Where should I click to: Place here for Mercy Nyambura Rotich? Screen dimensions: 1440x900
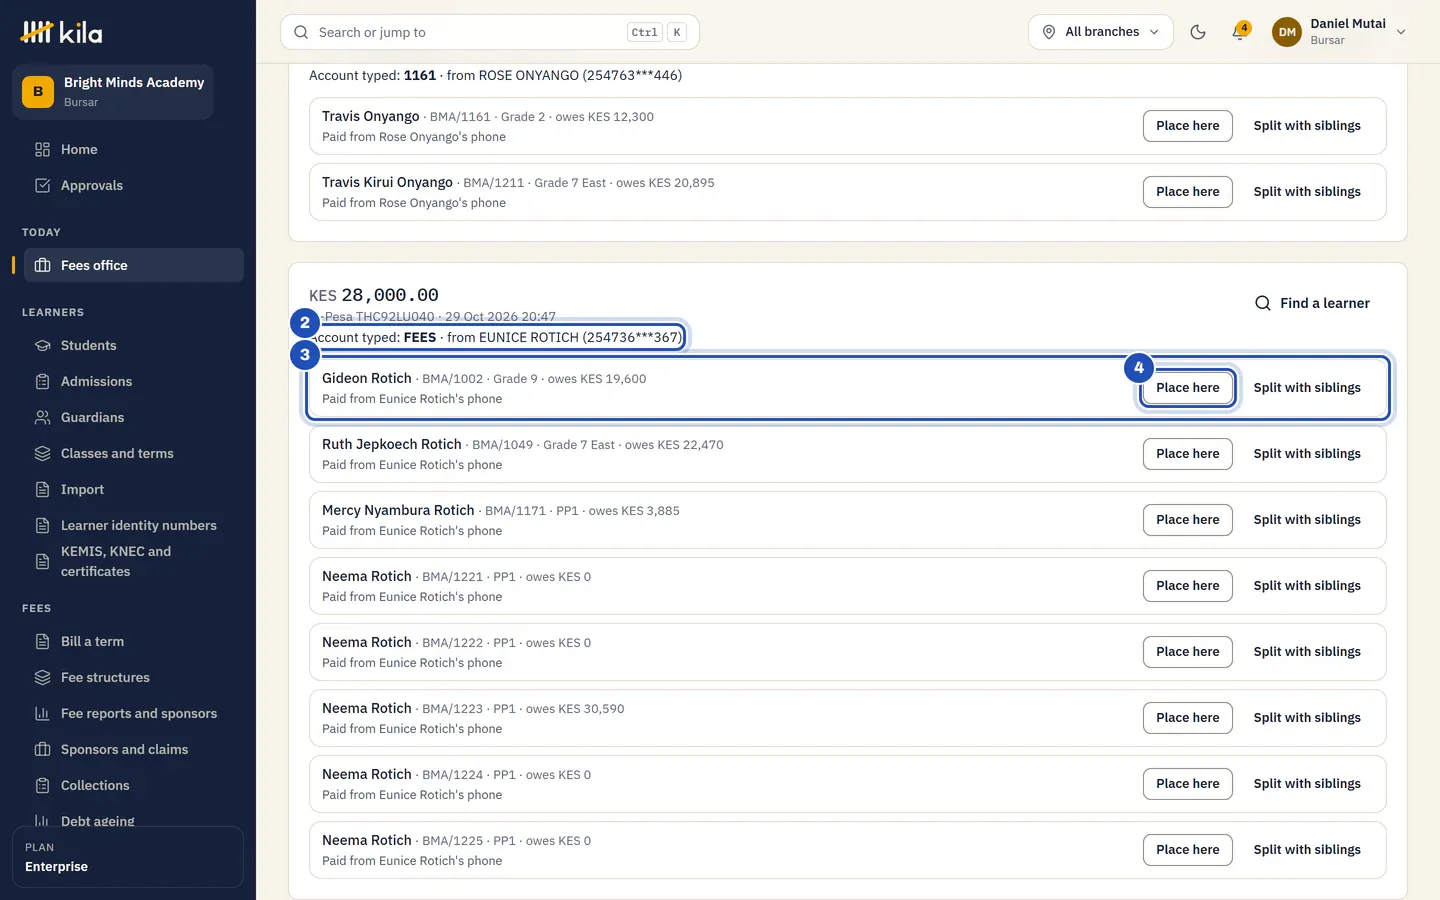pos(1188,520)
